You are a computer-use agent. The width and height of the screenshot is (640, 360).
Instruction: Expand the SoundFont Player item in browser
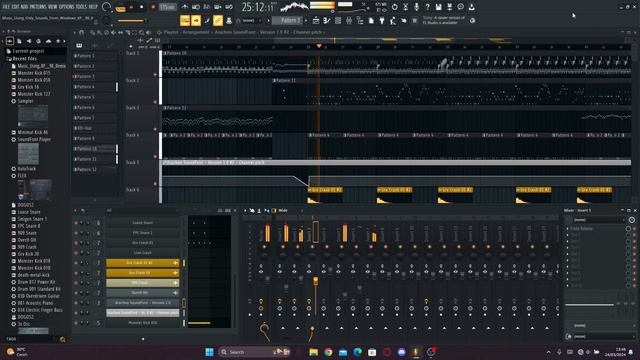(x=34, y=139)
